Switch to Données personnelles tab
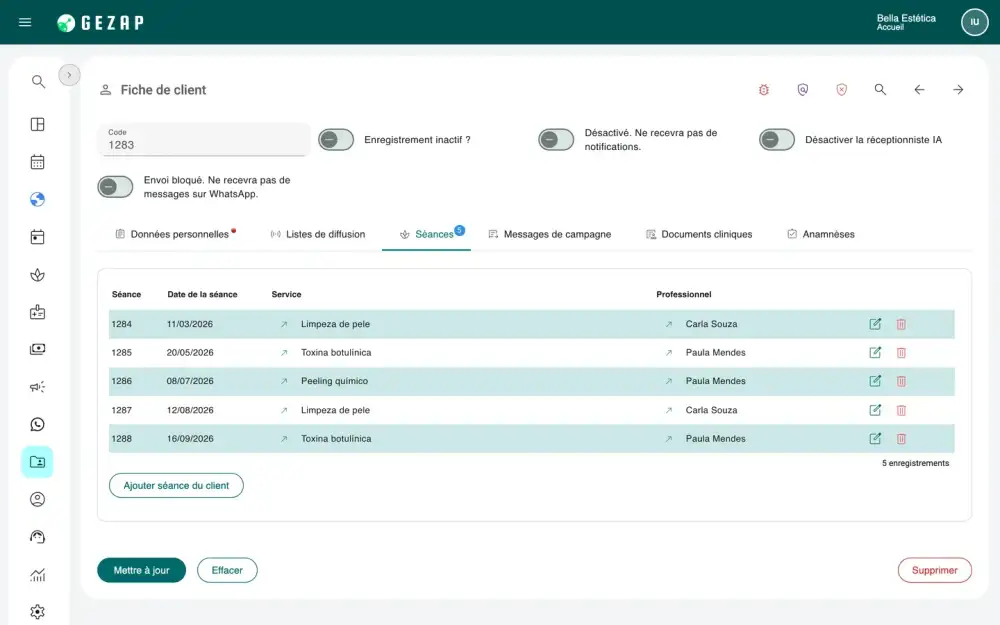Screen dimensions: 1000x625 [x=175, y=234]
